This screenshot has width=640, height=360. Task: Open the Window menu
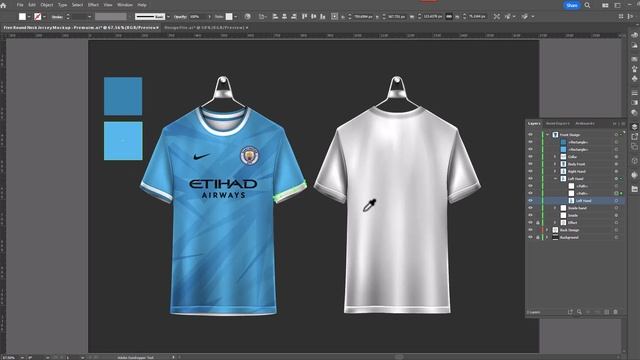(125, 5)
